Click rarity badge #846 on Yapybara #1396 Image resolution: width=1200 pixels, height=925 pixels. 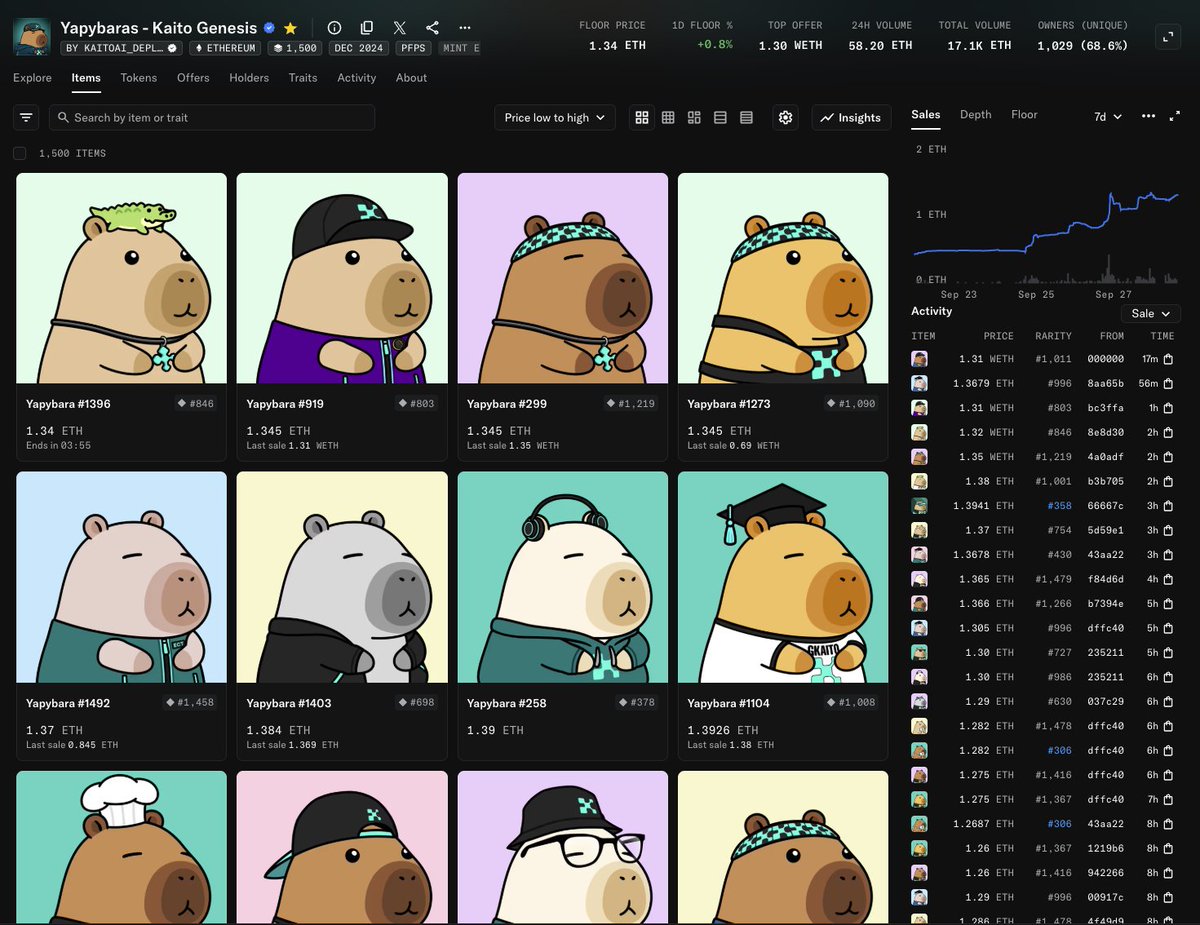(x=195, y=403)
